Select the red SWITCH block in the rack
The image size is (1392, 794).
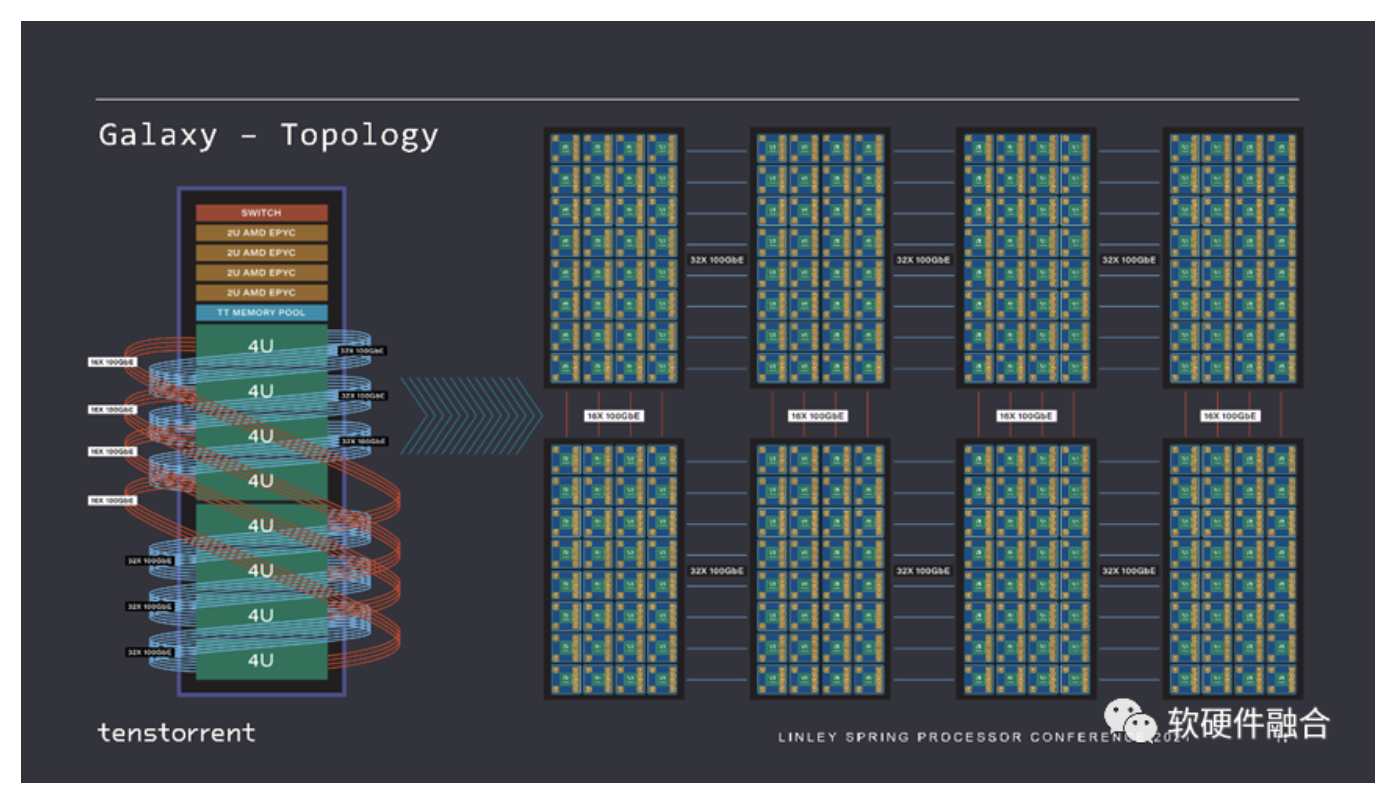(x=261, y=213)
